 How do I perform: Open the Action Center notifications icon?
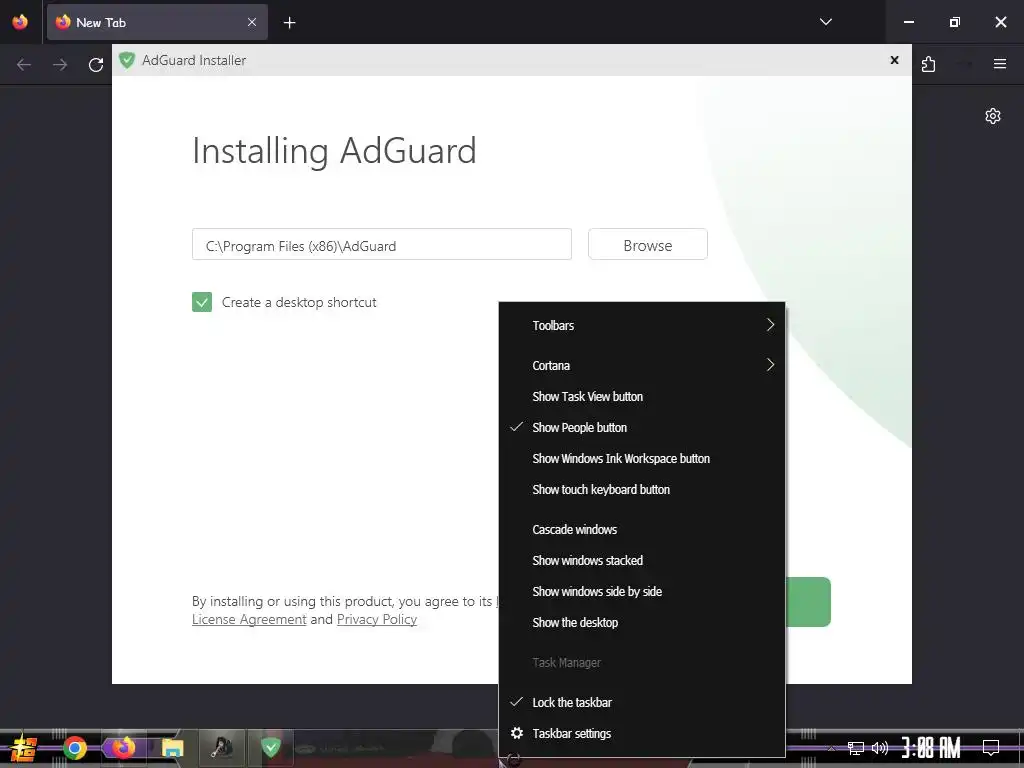click(x=991, y=748)
